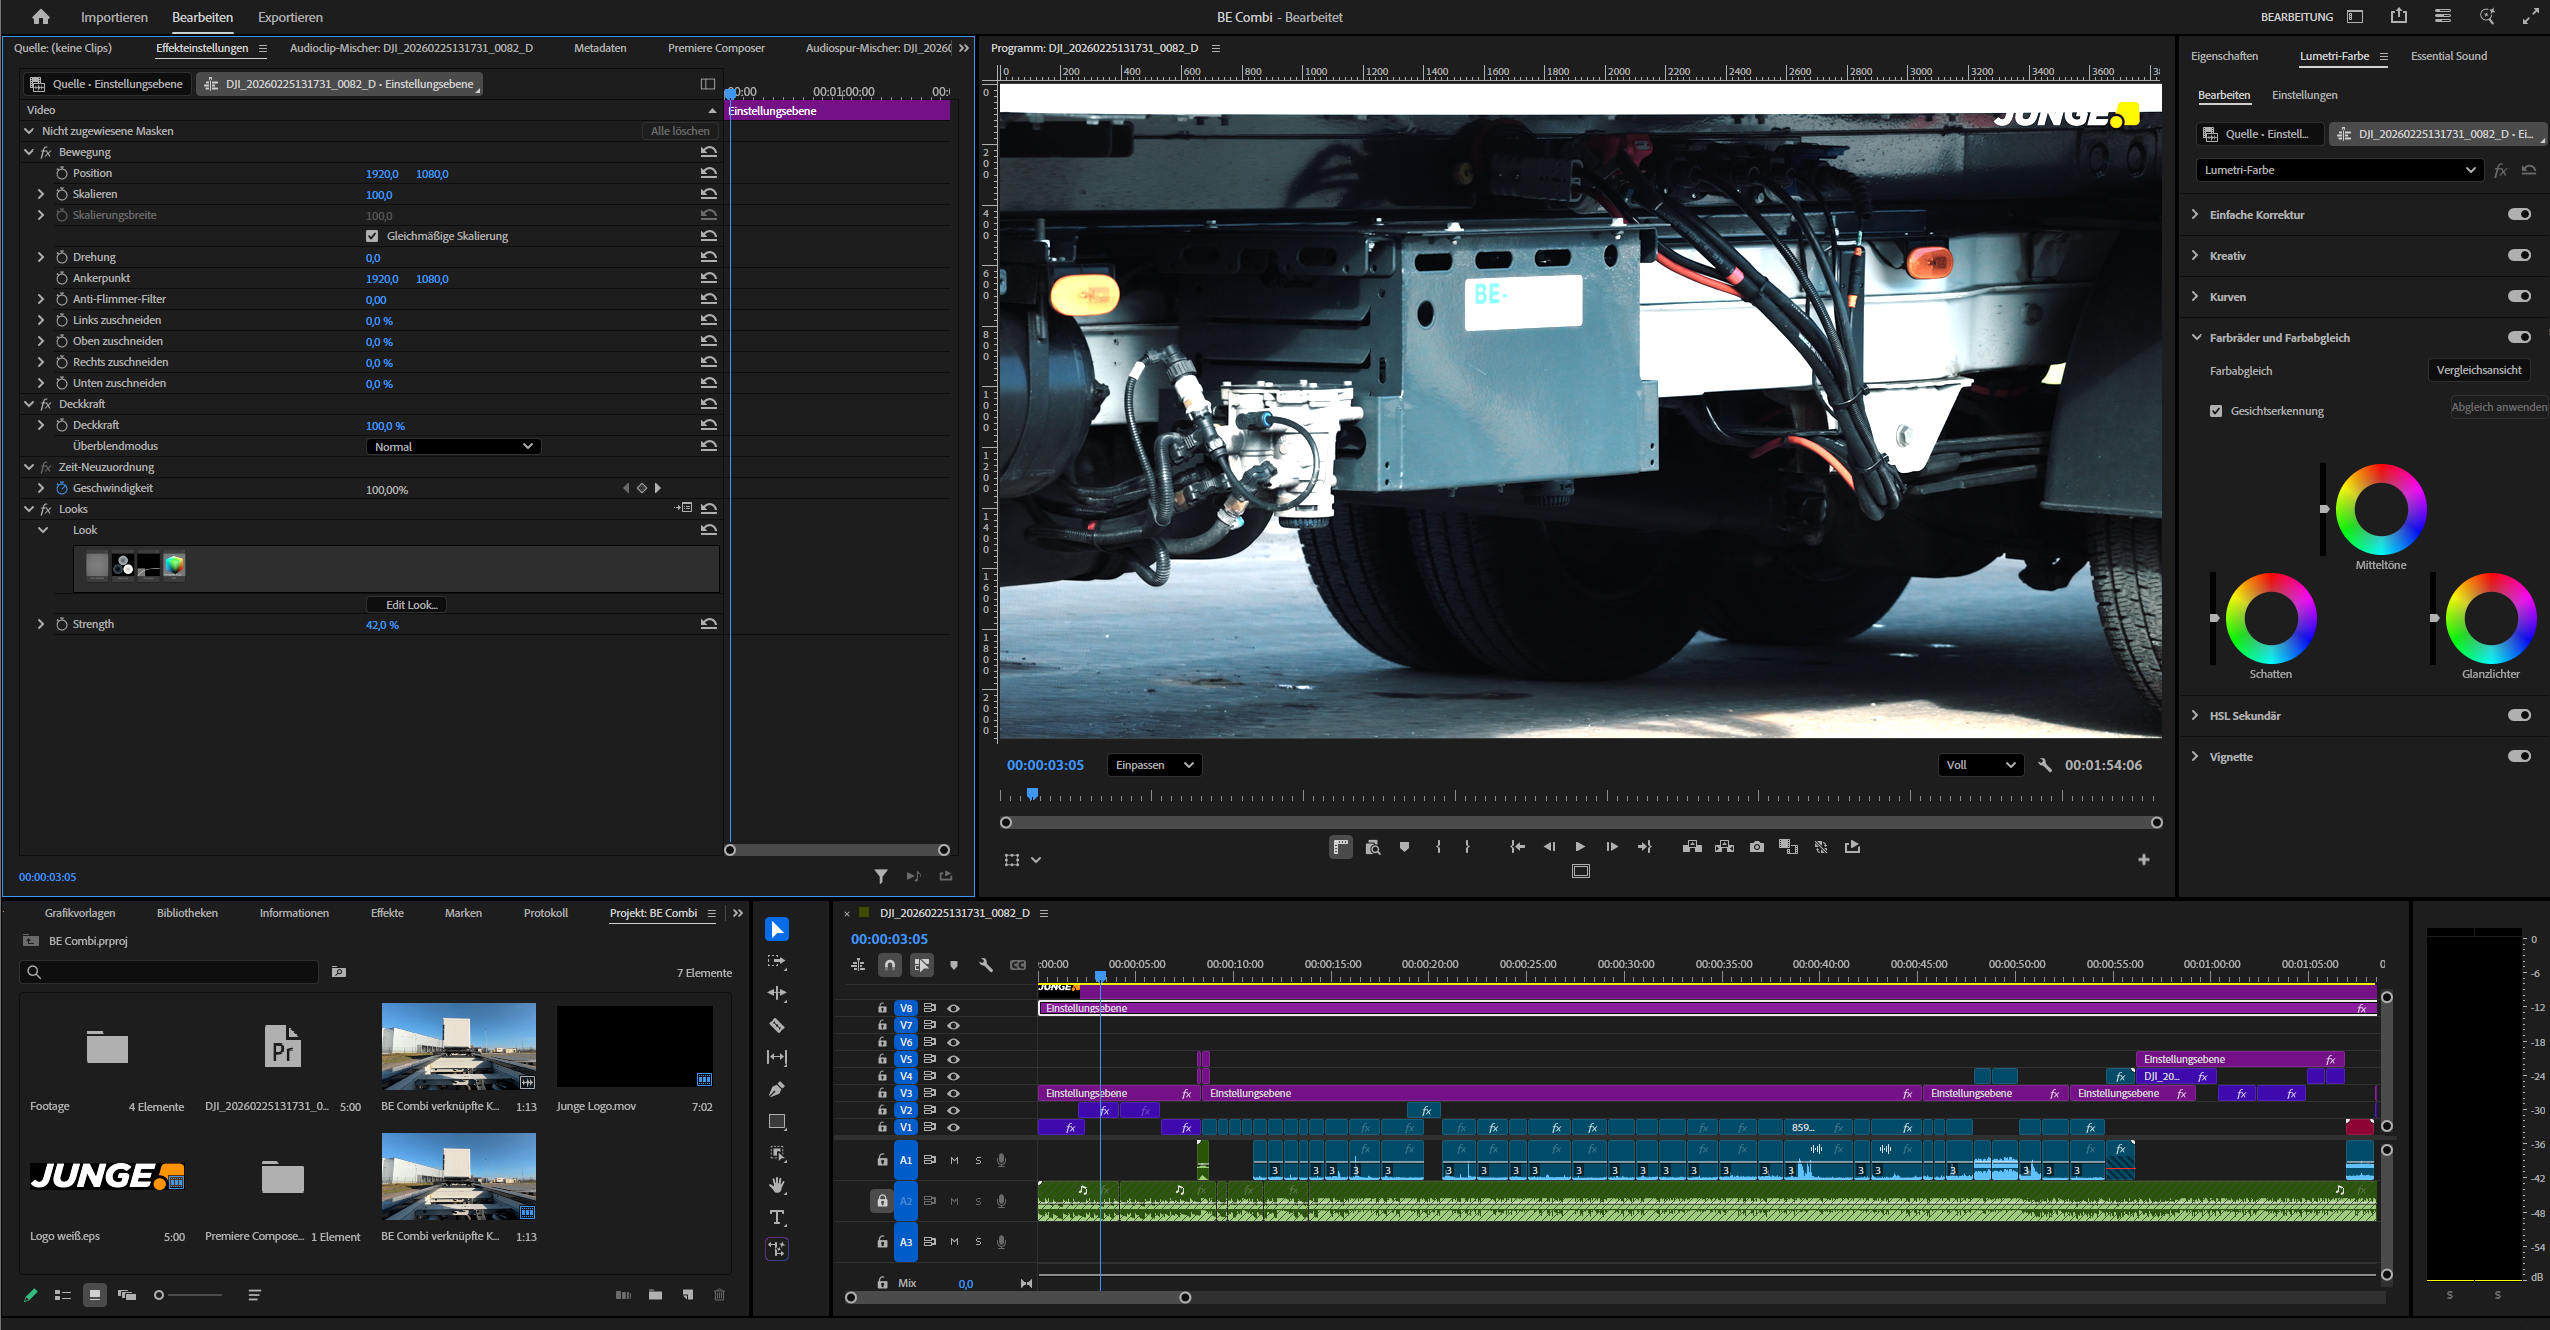The image size is (2550, 1330).
Task: Open the Überblendmodus dropdown set to Normal
Action: pos(452,446)
